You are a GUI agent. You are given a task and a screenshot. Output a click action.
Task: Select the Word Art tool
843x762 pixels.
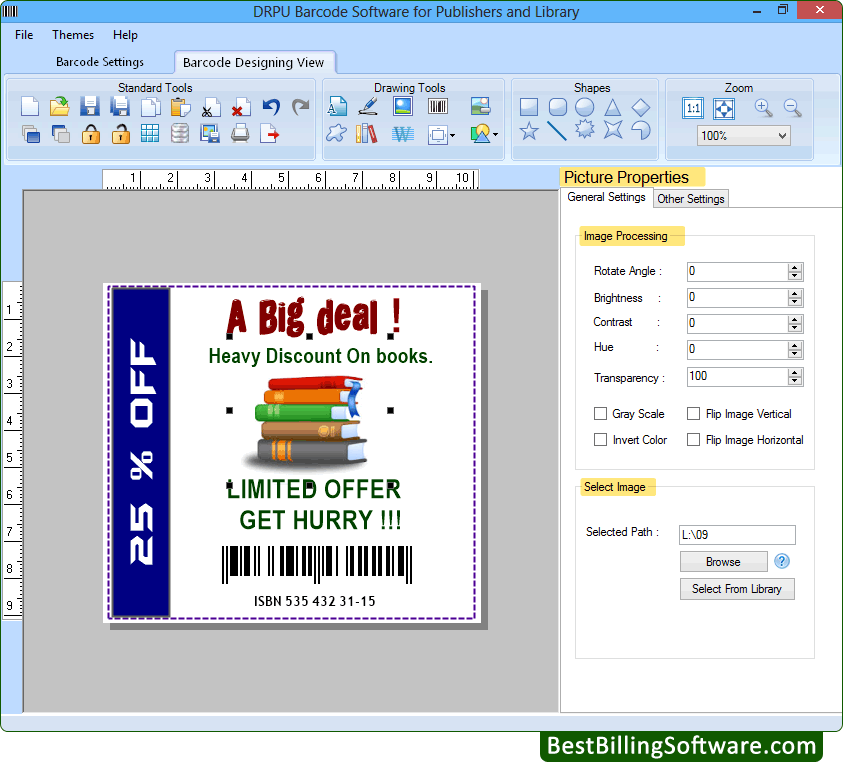[403, 133]
